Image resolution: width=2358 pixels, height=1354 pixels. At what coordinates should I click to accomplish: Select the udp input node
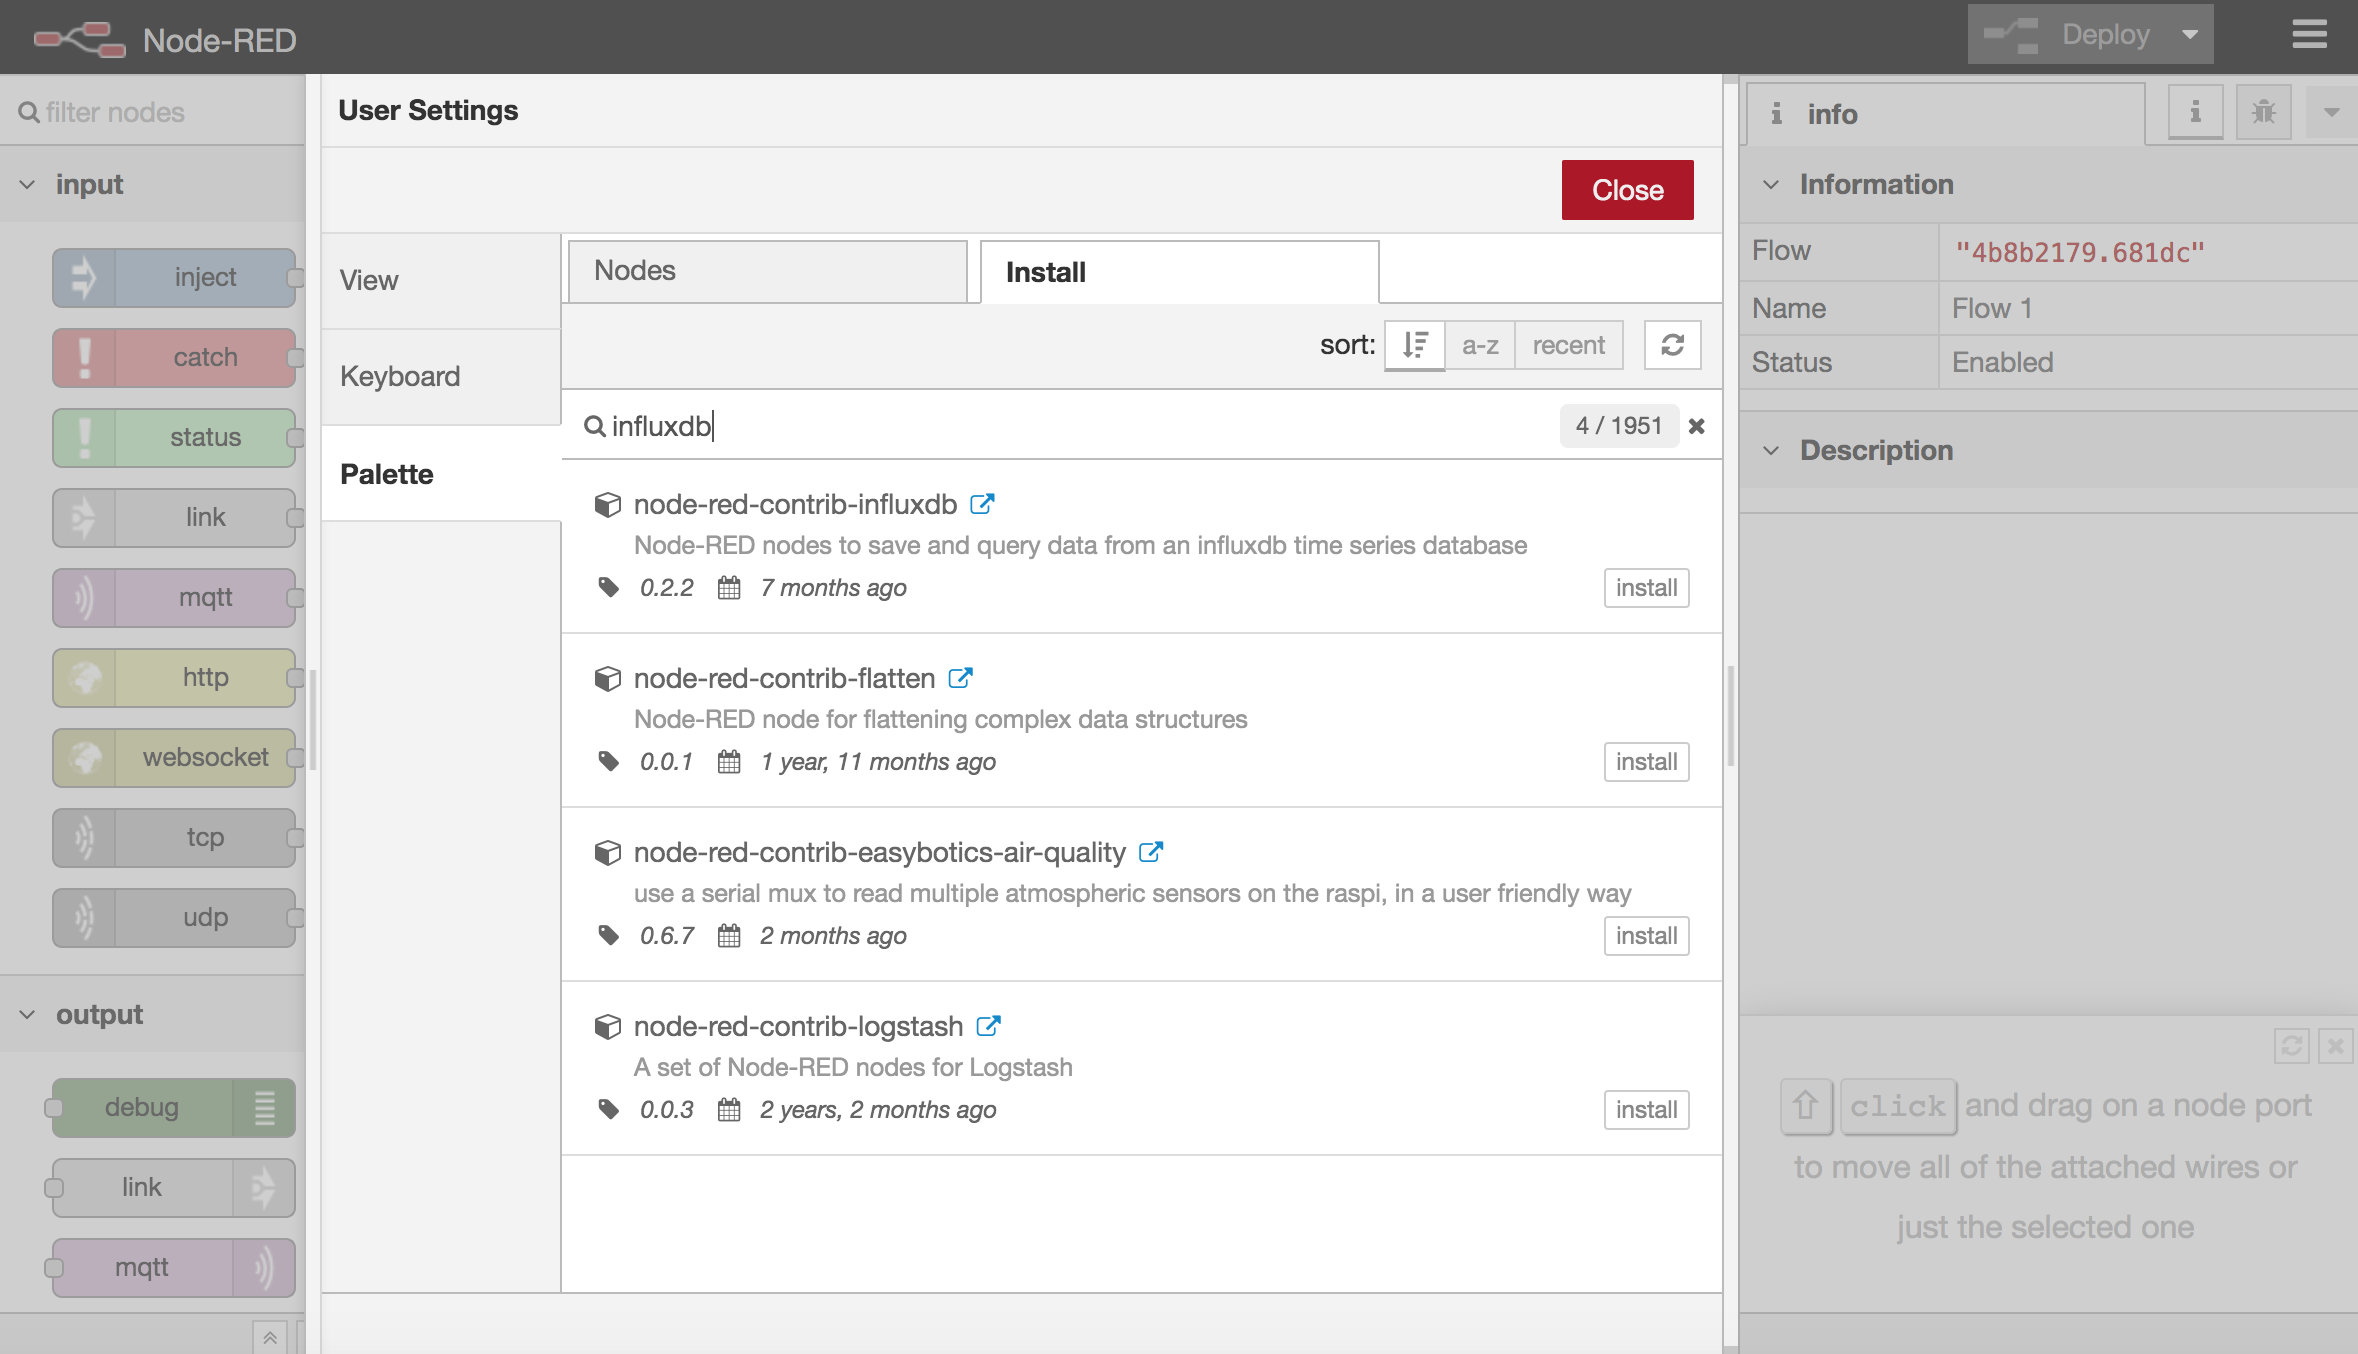174,918
